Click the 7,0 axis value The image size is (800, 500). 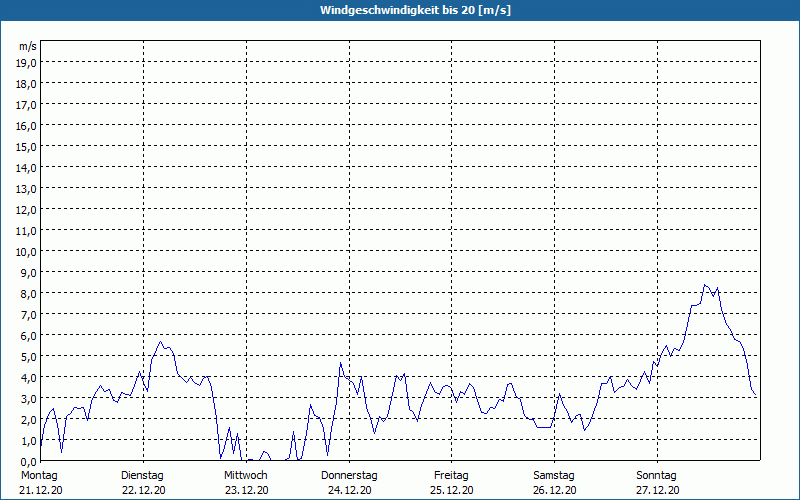pyautogui.click(x=28, y=315)
